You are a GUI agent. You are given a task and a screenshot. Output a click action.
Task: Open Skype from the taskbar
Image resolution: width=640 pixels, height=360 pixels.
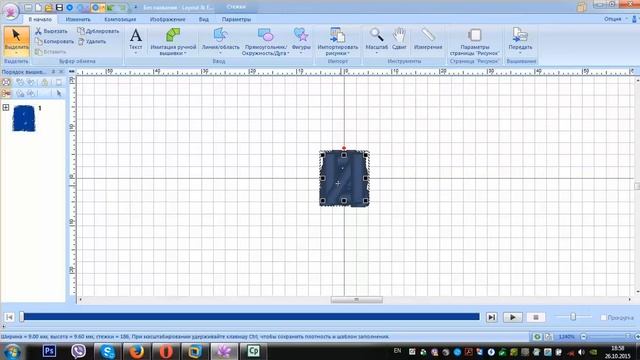[107, 351]
